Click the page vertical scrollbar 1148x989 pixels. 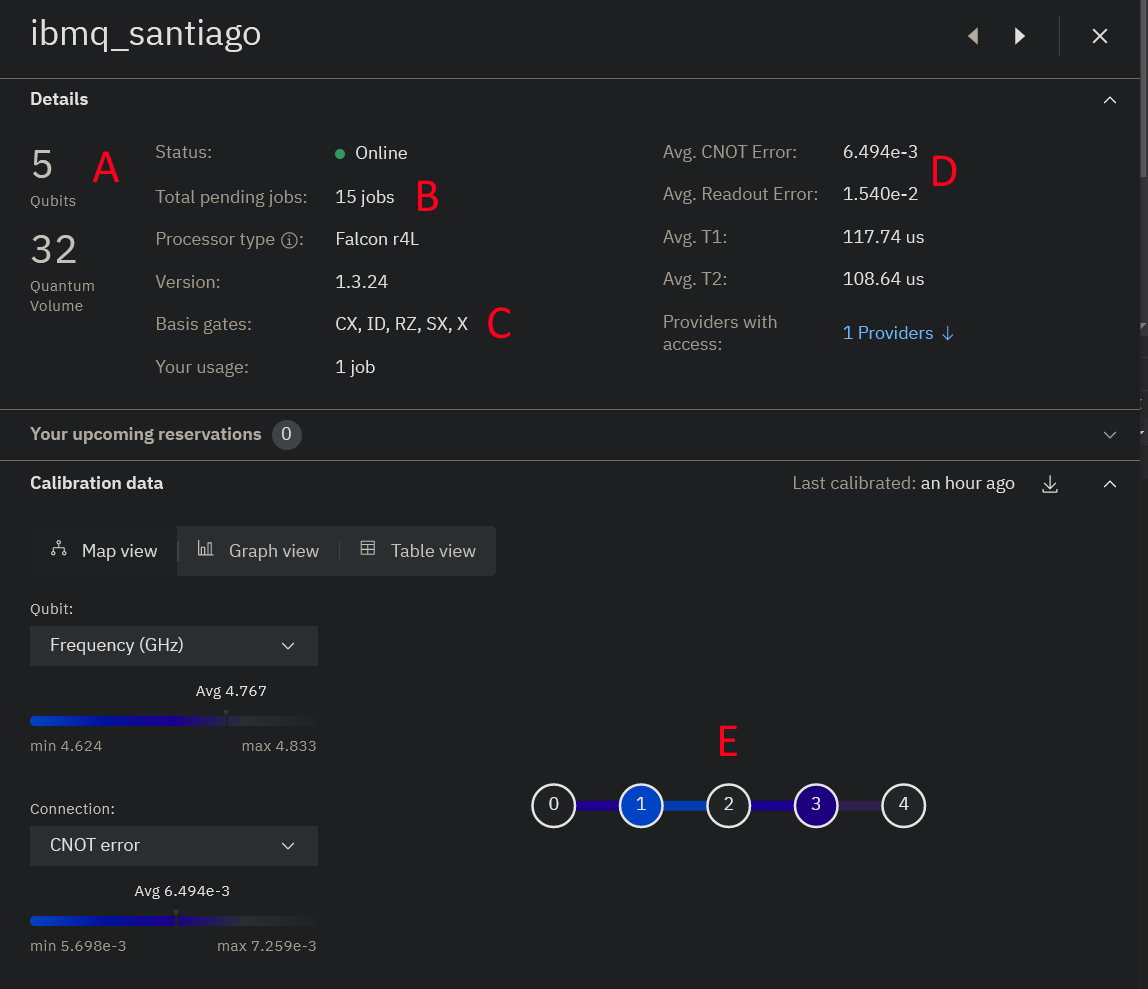(x=1144, y=88)
